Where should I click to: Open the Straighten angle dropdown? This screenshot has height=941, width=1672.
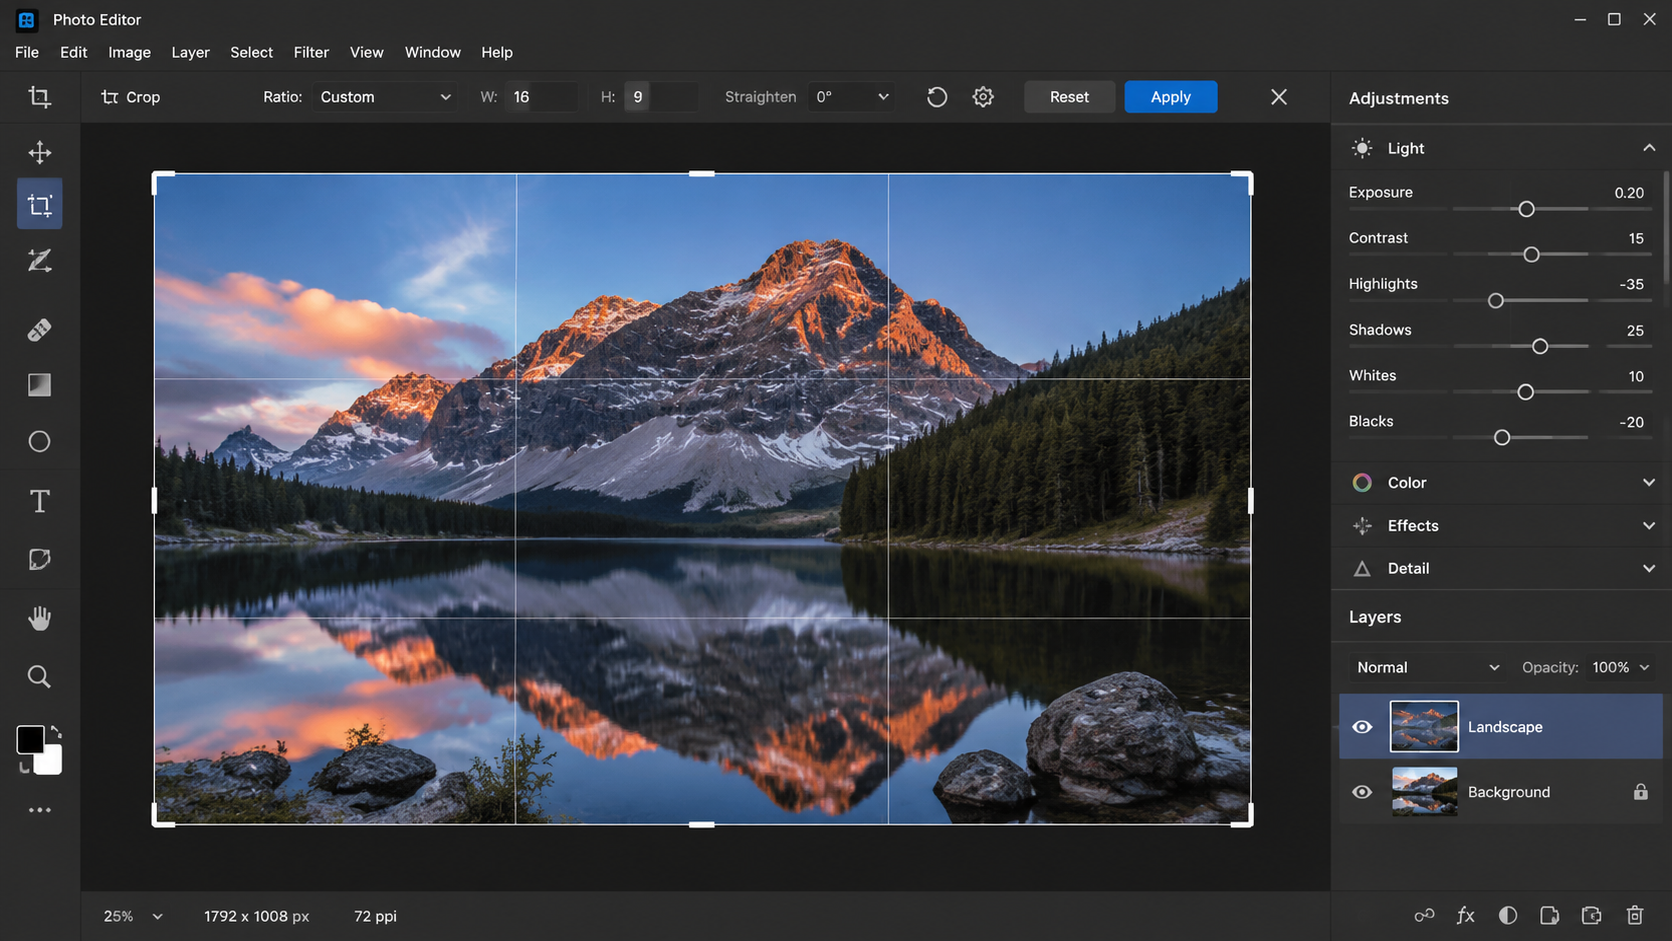point(852,97)
